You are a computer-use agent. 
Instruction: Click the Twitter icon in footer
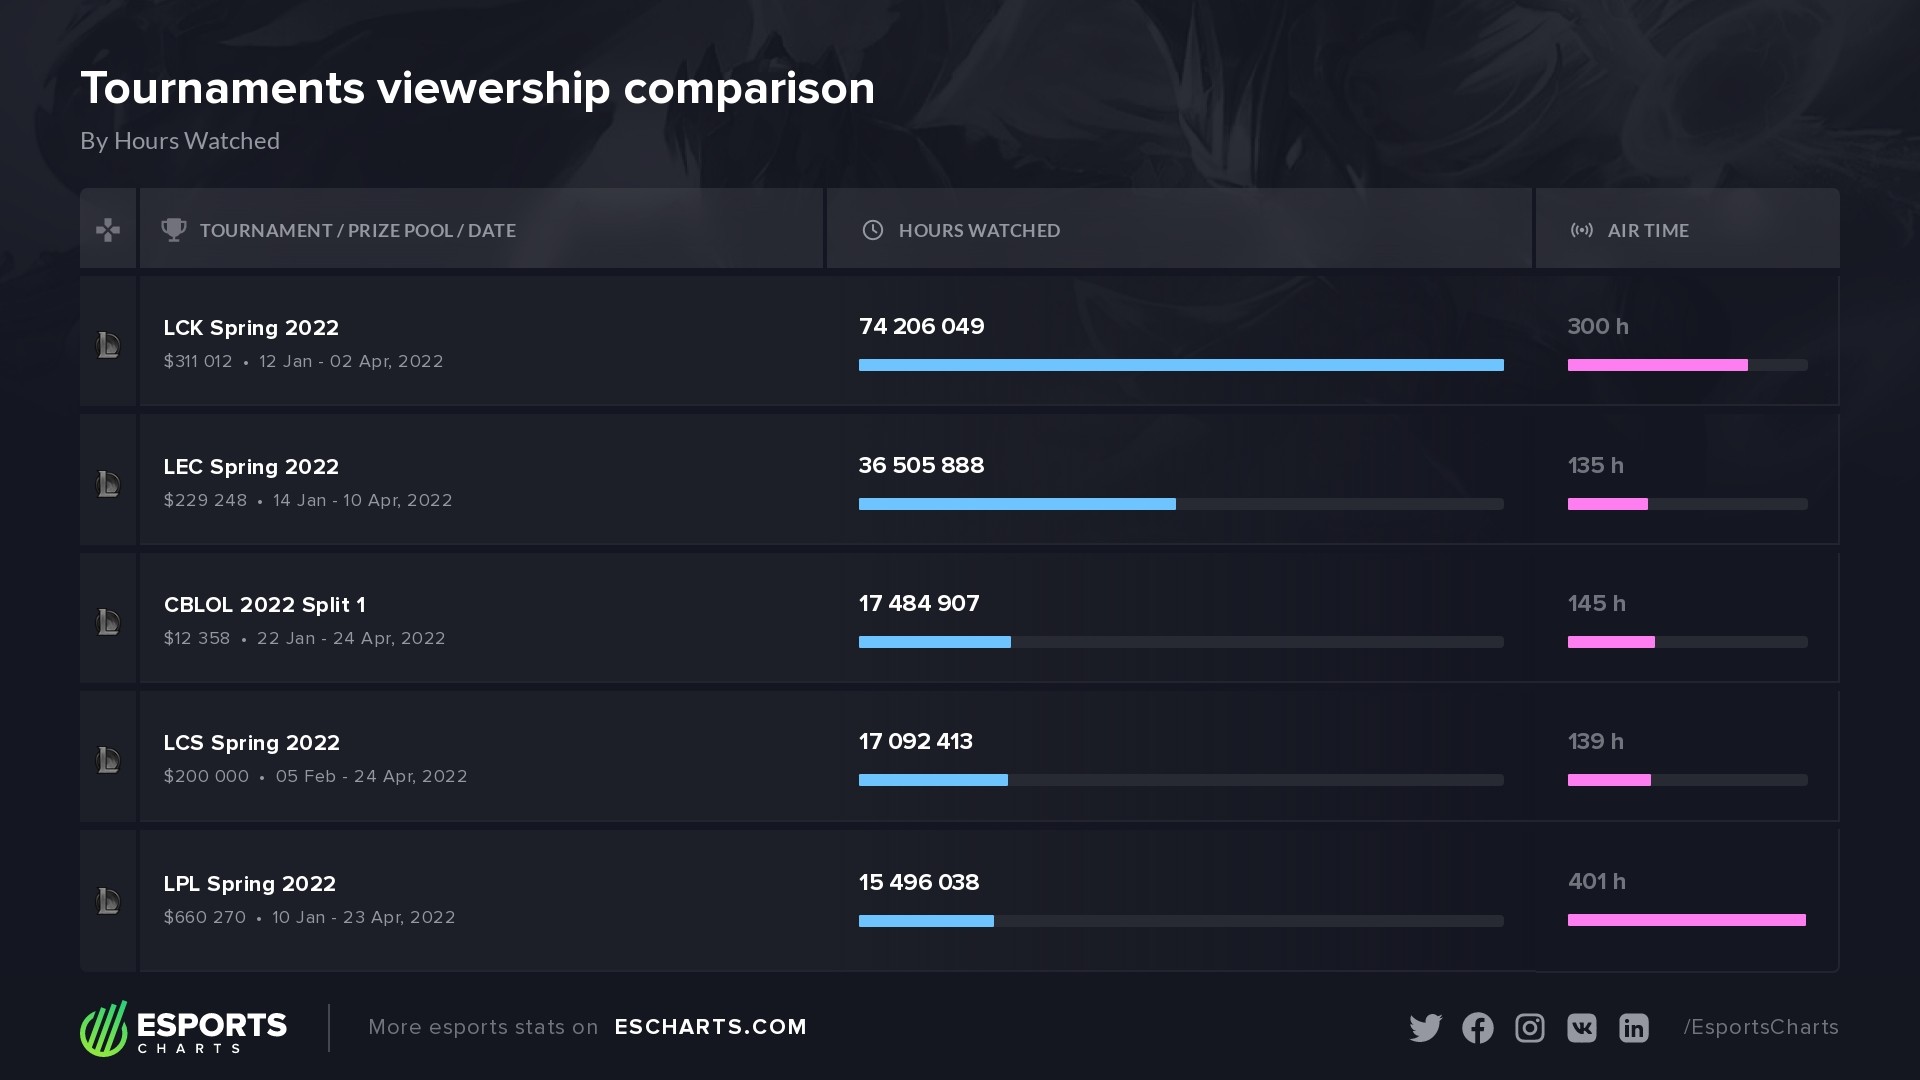tap(1425, 1028)
